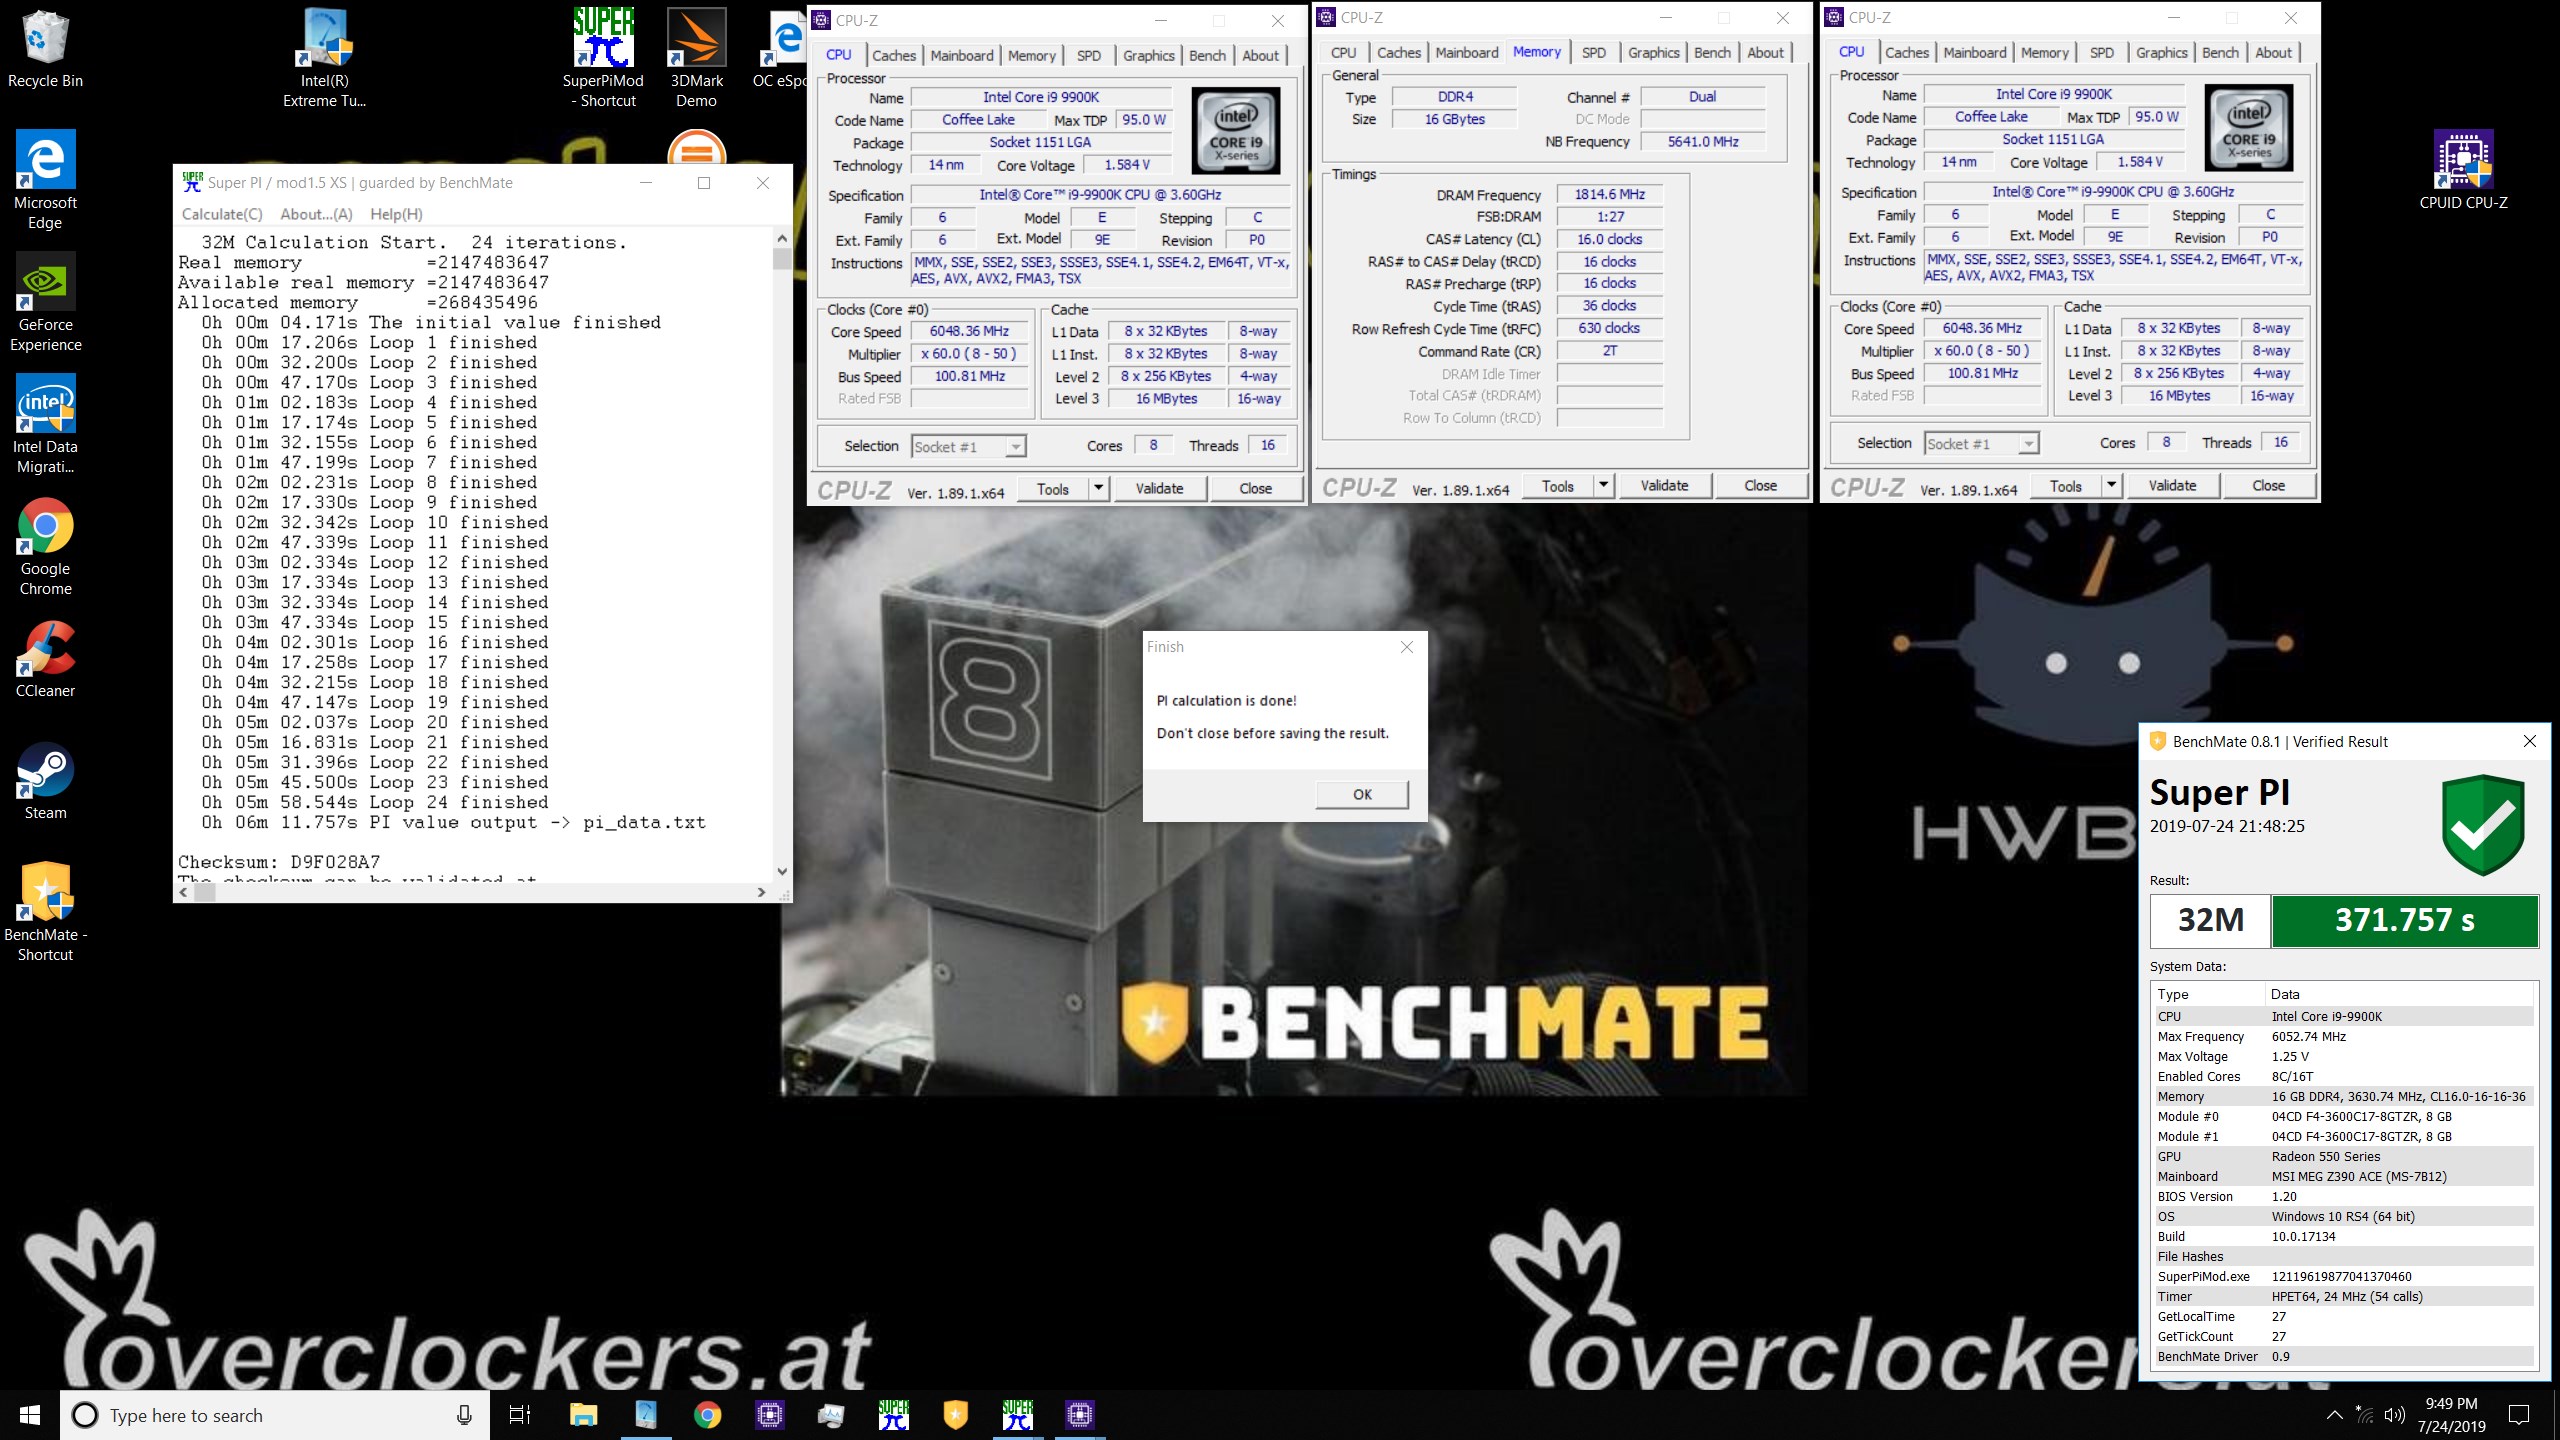Click the Cortana microphone icon in search box
The height and width of the screenshot is (1440, 2560).
(x=464, y=1415)
